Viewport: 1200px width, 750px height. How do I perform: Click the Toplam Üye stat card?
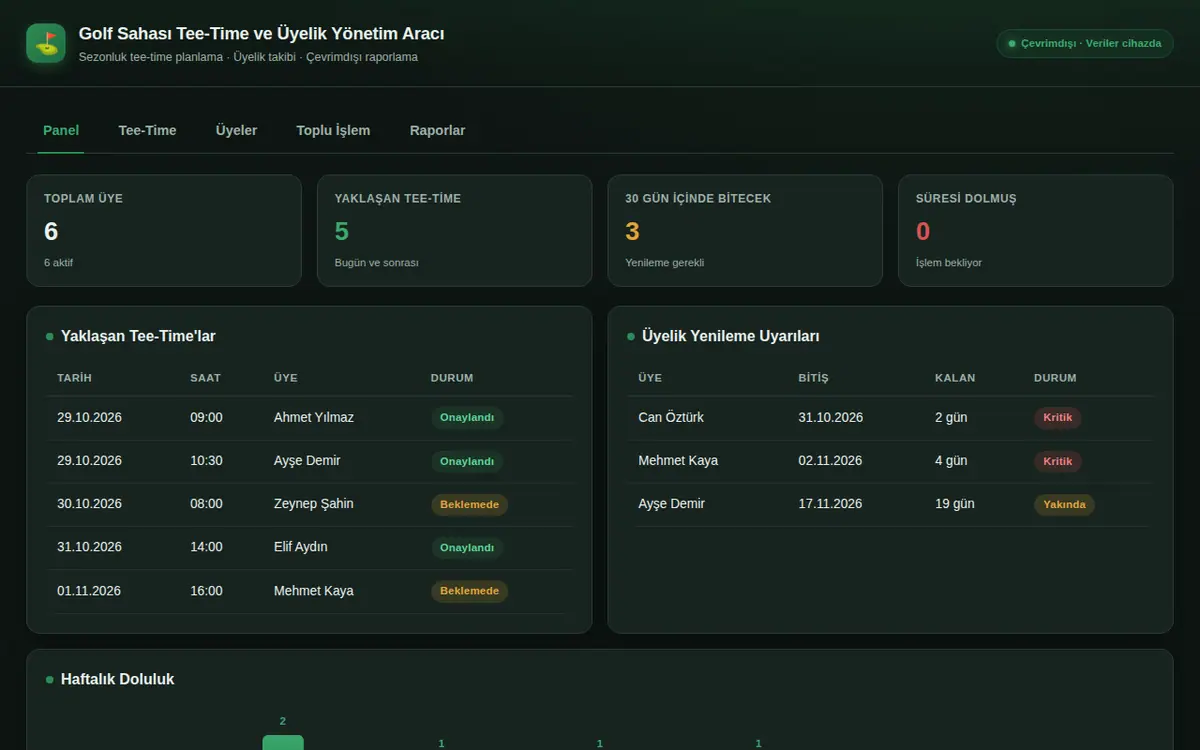point(164,231)
